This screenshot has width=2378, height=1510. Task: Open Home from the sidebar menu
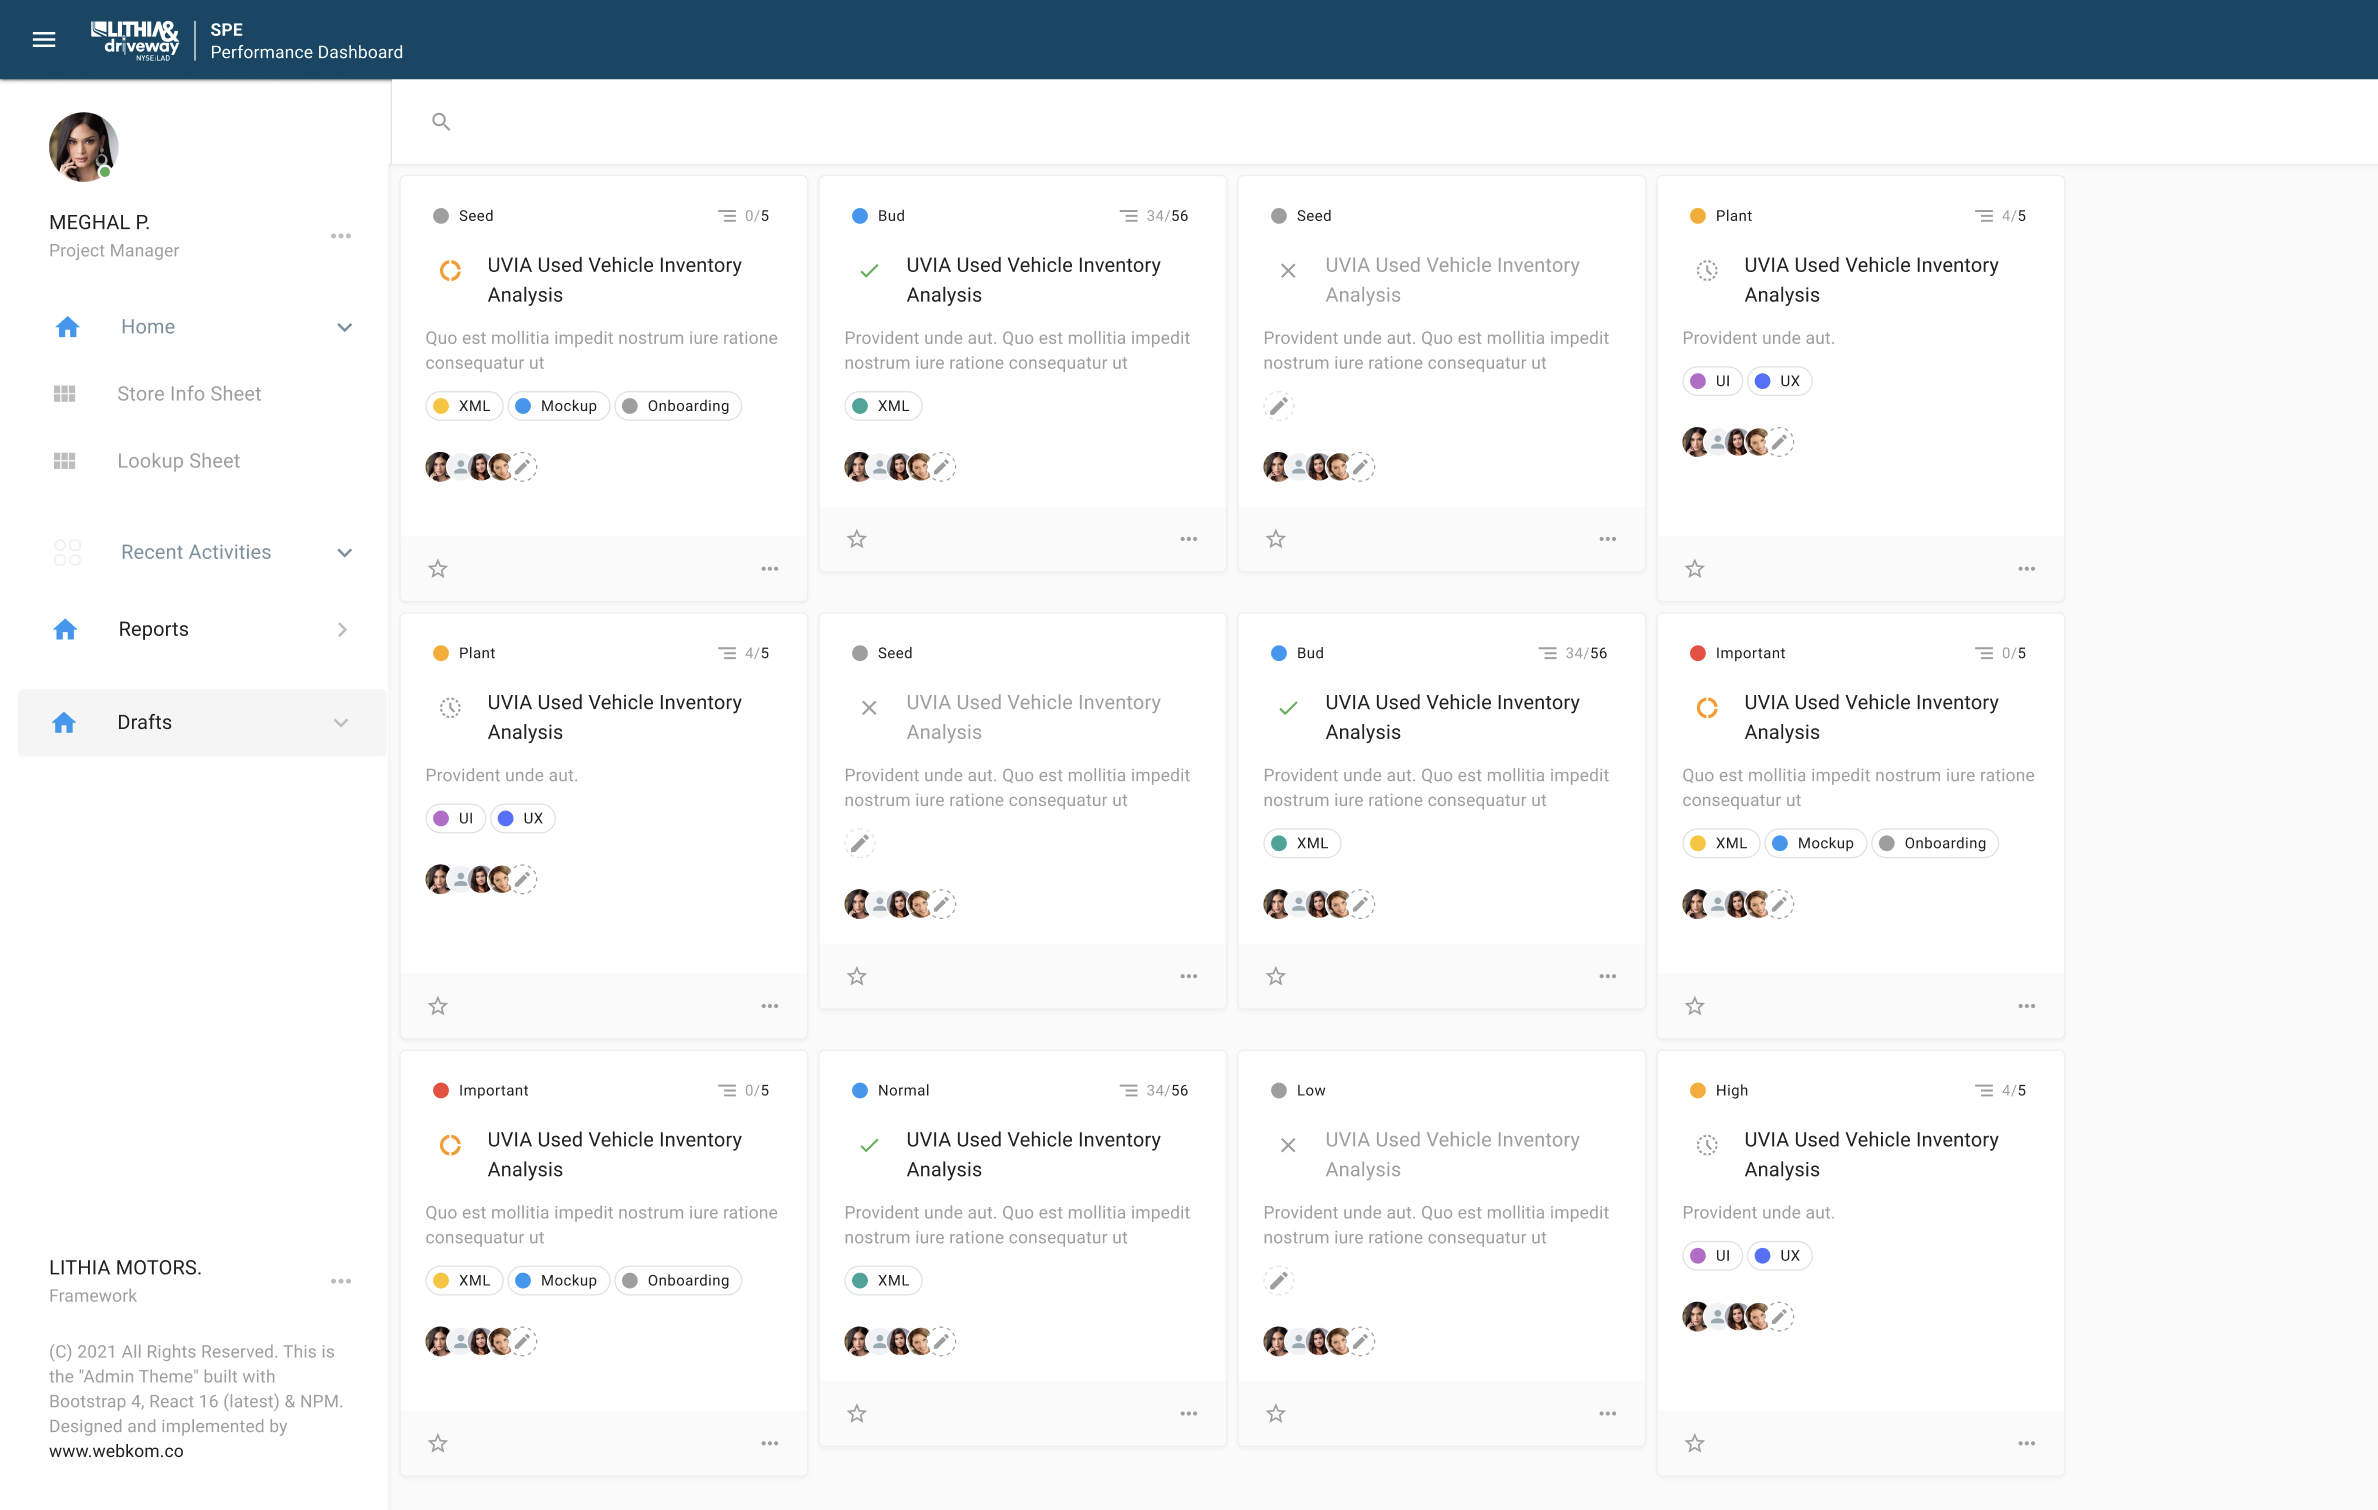pos(147,326)
